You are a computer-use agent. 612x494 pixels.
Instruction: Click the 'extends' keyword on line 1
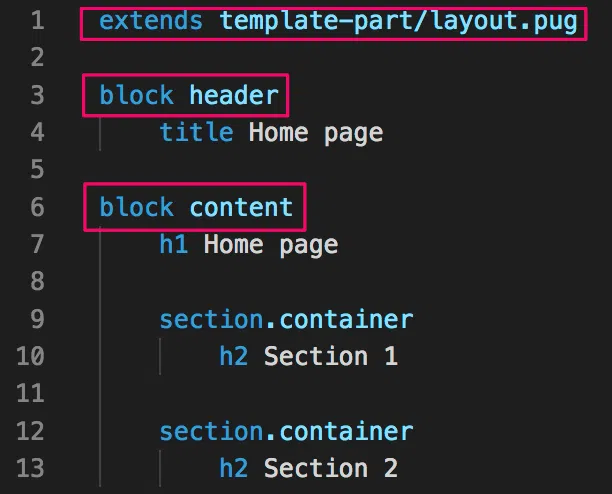point(151,21)
